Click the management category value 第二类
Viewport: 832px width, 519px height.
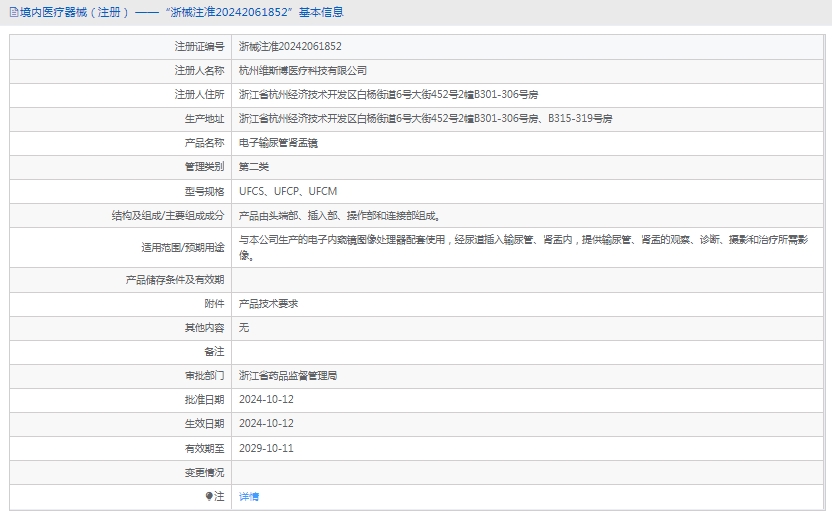tap(254, 166)
